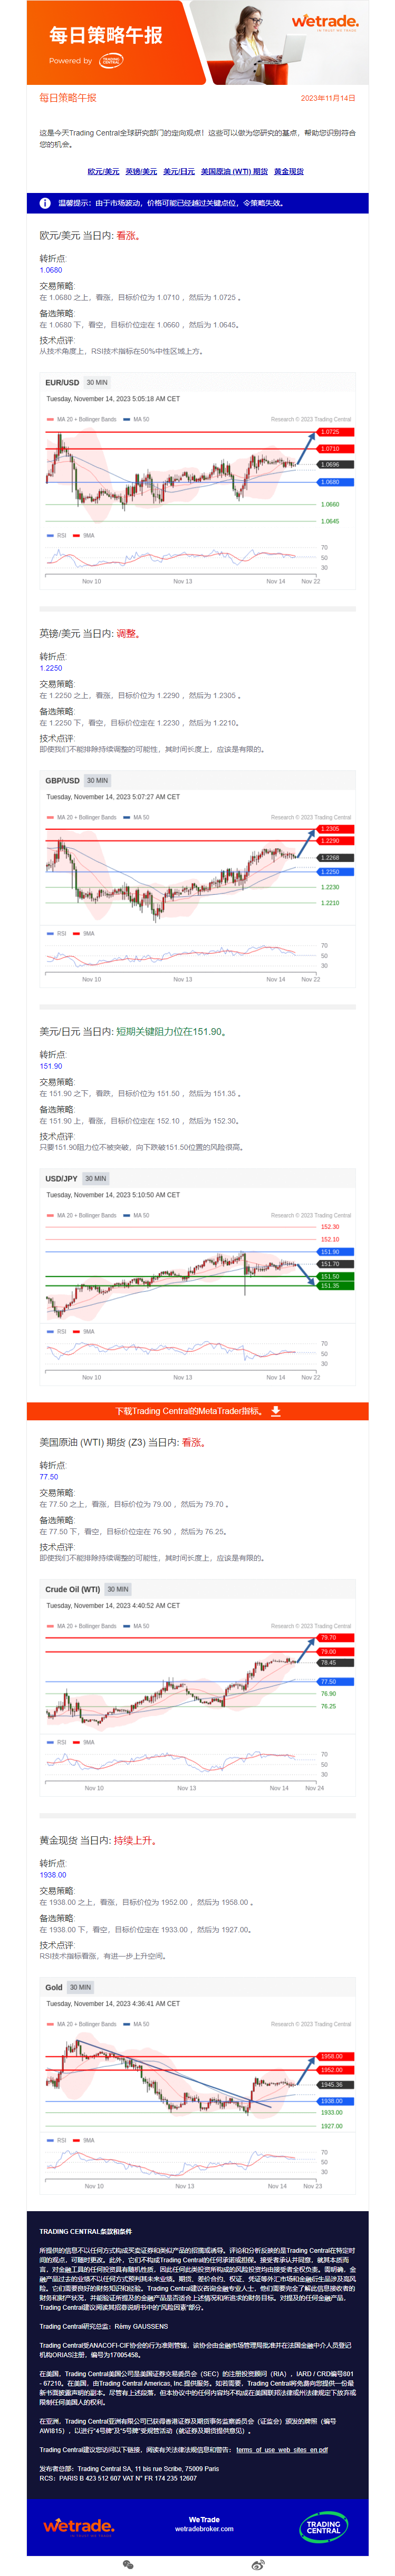Click crude oil pivot value 77.50
The image size is (395, 2576).
click(x=49, y=1477)
